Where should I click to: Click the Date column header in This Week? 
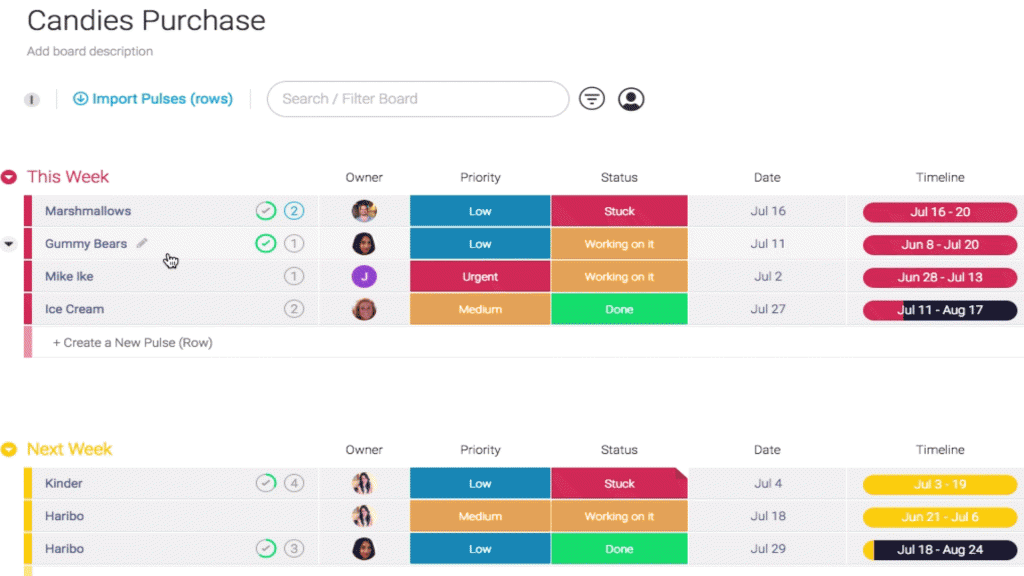[767, 178]
